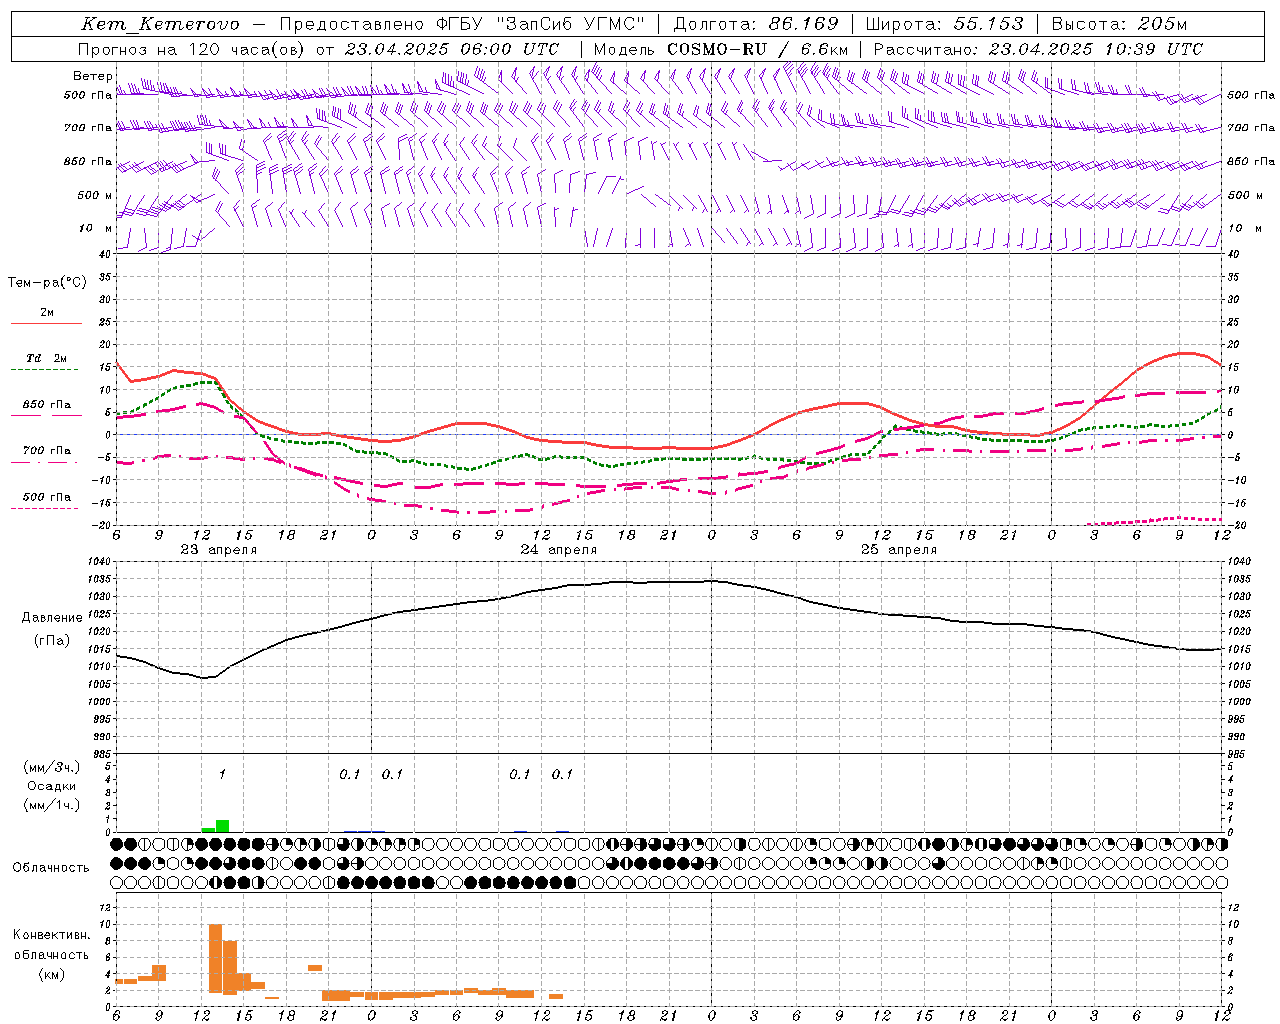Click the 'Конвективн.' convective cloud label
1280x1024 pixels.
coord(51,935)
